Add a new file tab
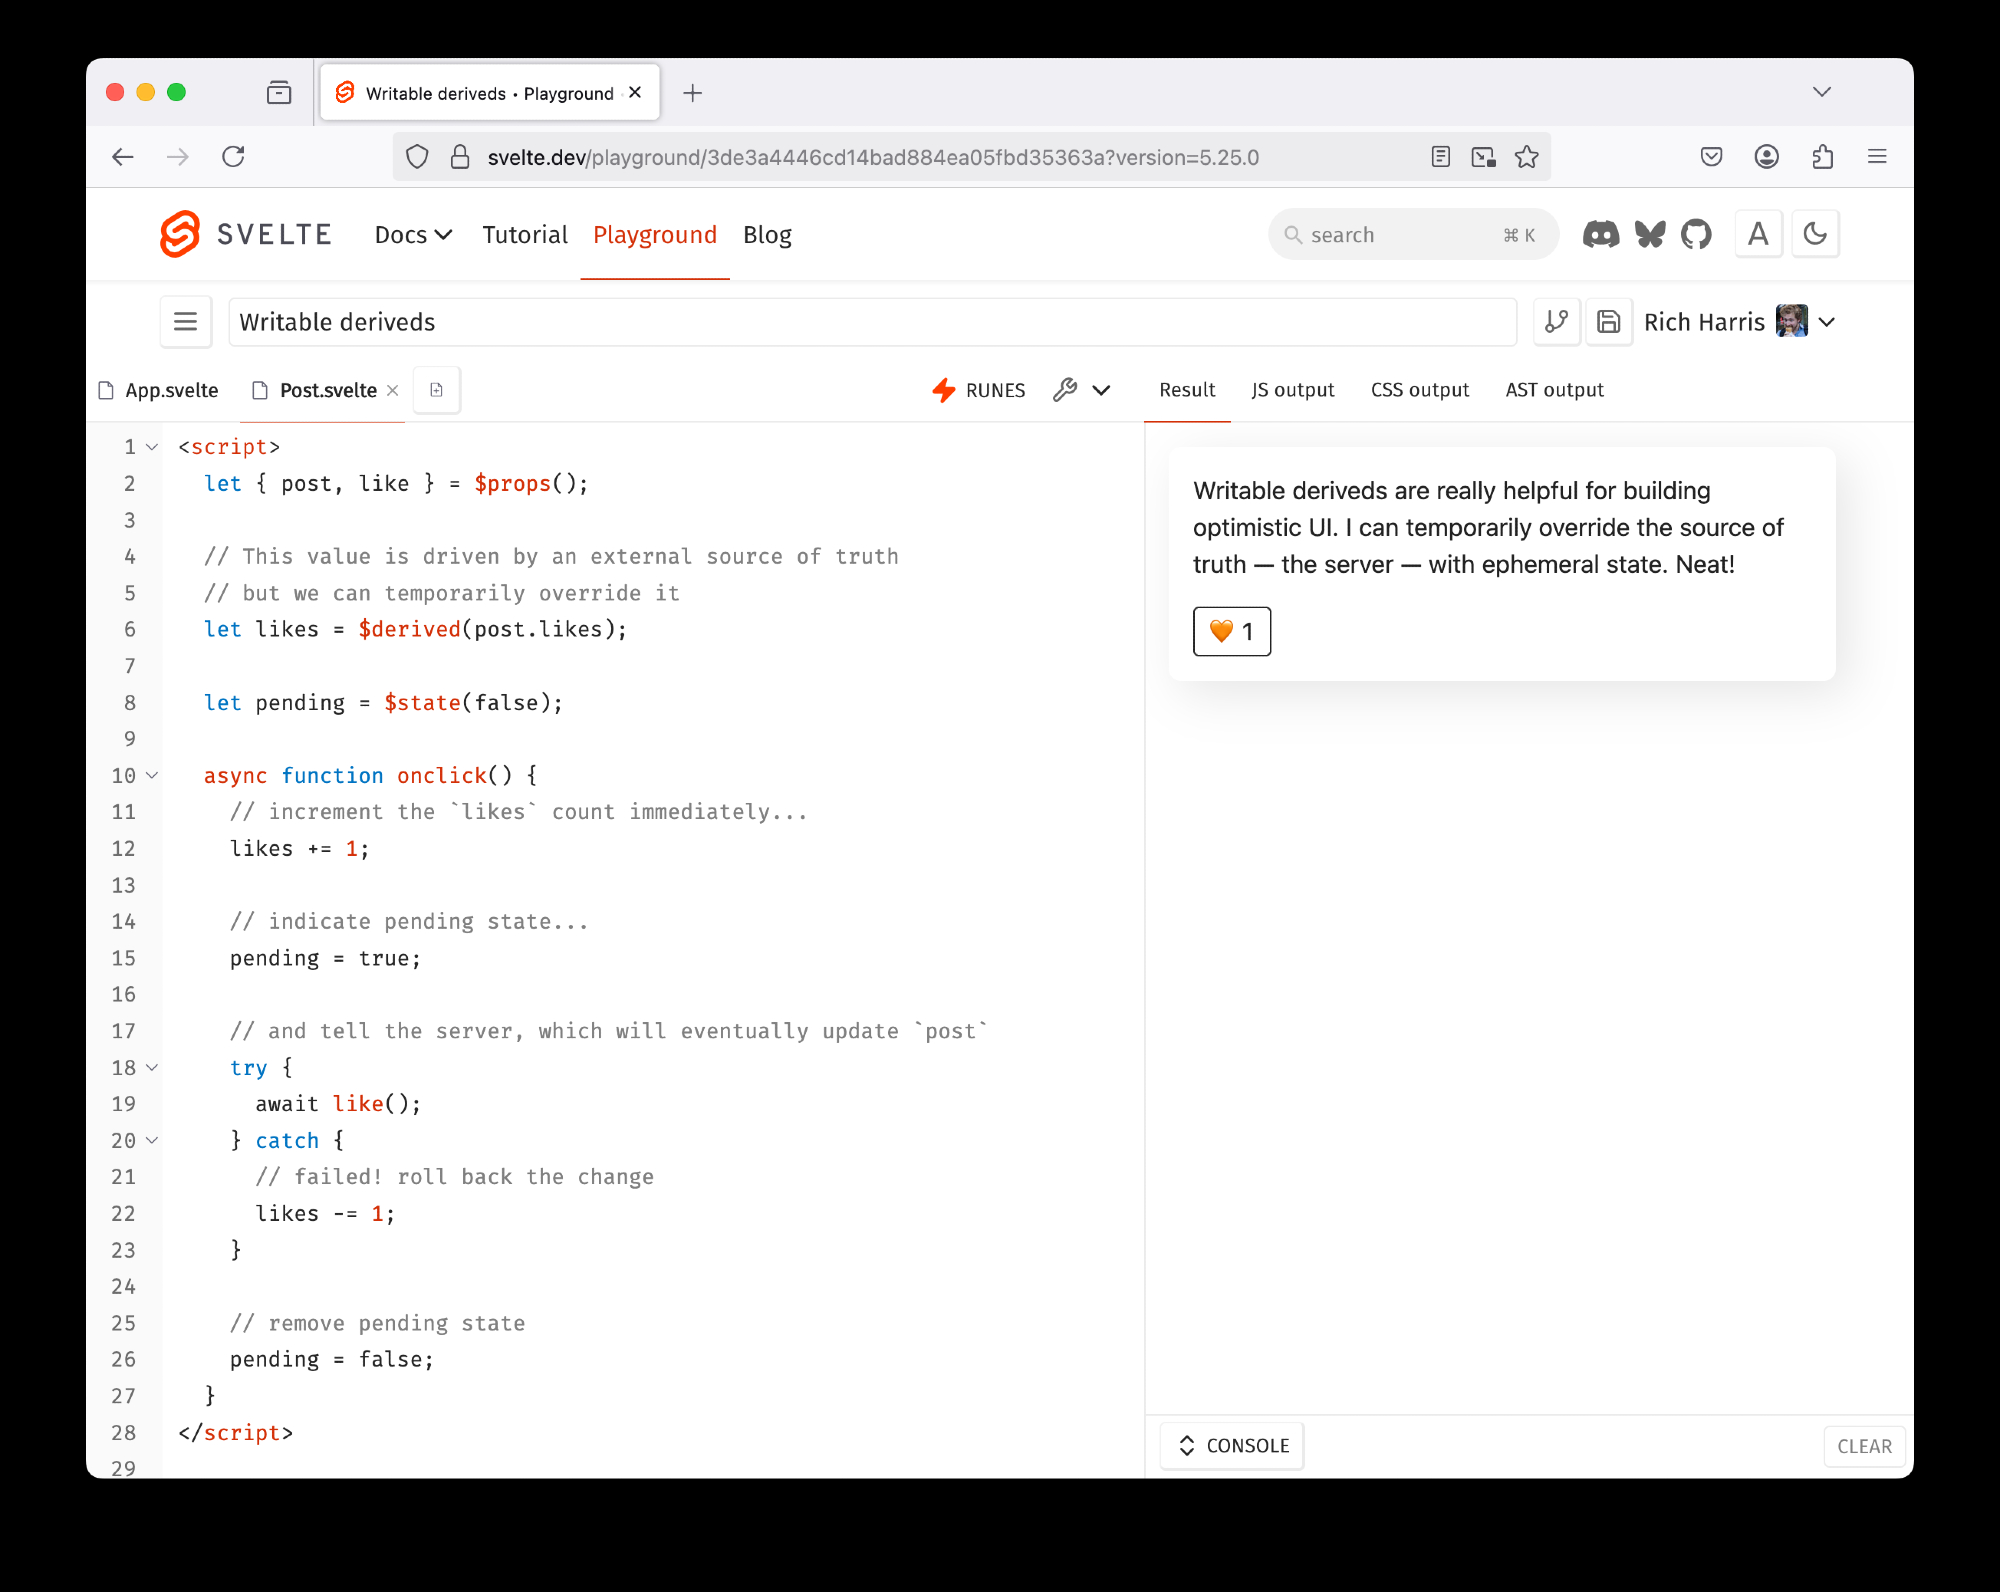 (436, 390)
